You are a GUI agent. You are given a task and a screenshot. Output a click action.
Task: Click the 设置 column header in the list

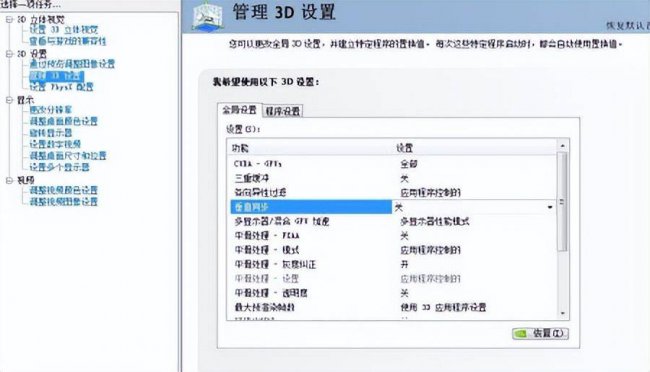[x=404, y=148]
